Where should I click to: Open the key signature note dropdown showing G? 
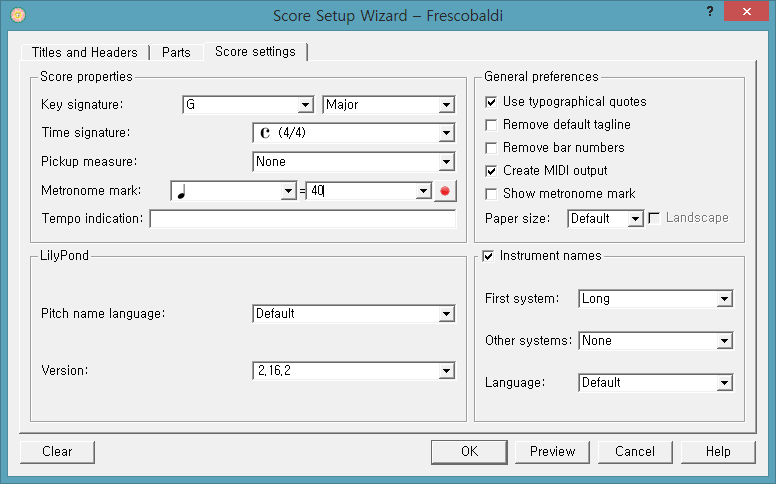(x=248, y=104)
